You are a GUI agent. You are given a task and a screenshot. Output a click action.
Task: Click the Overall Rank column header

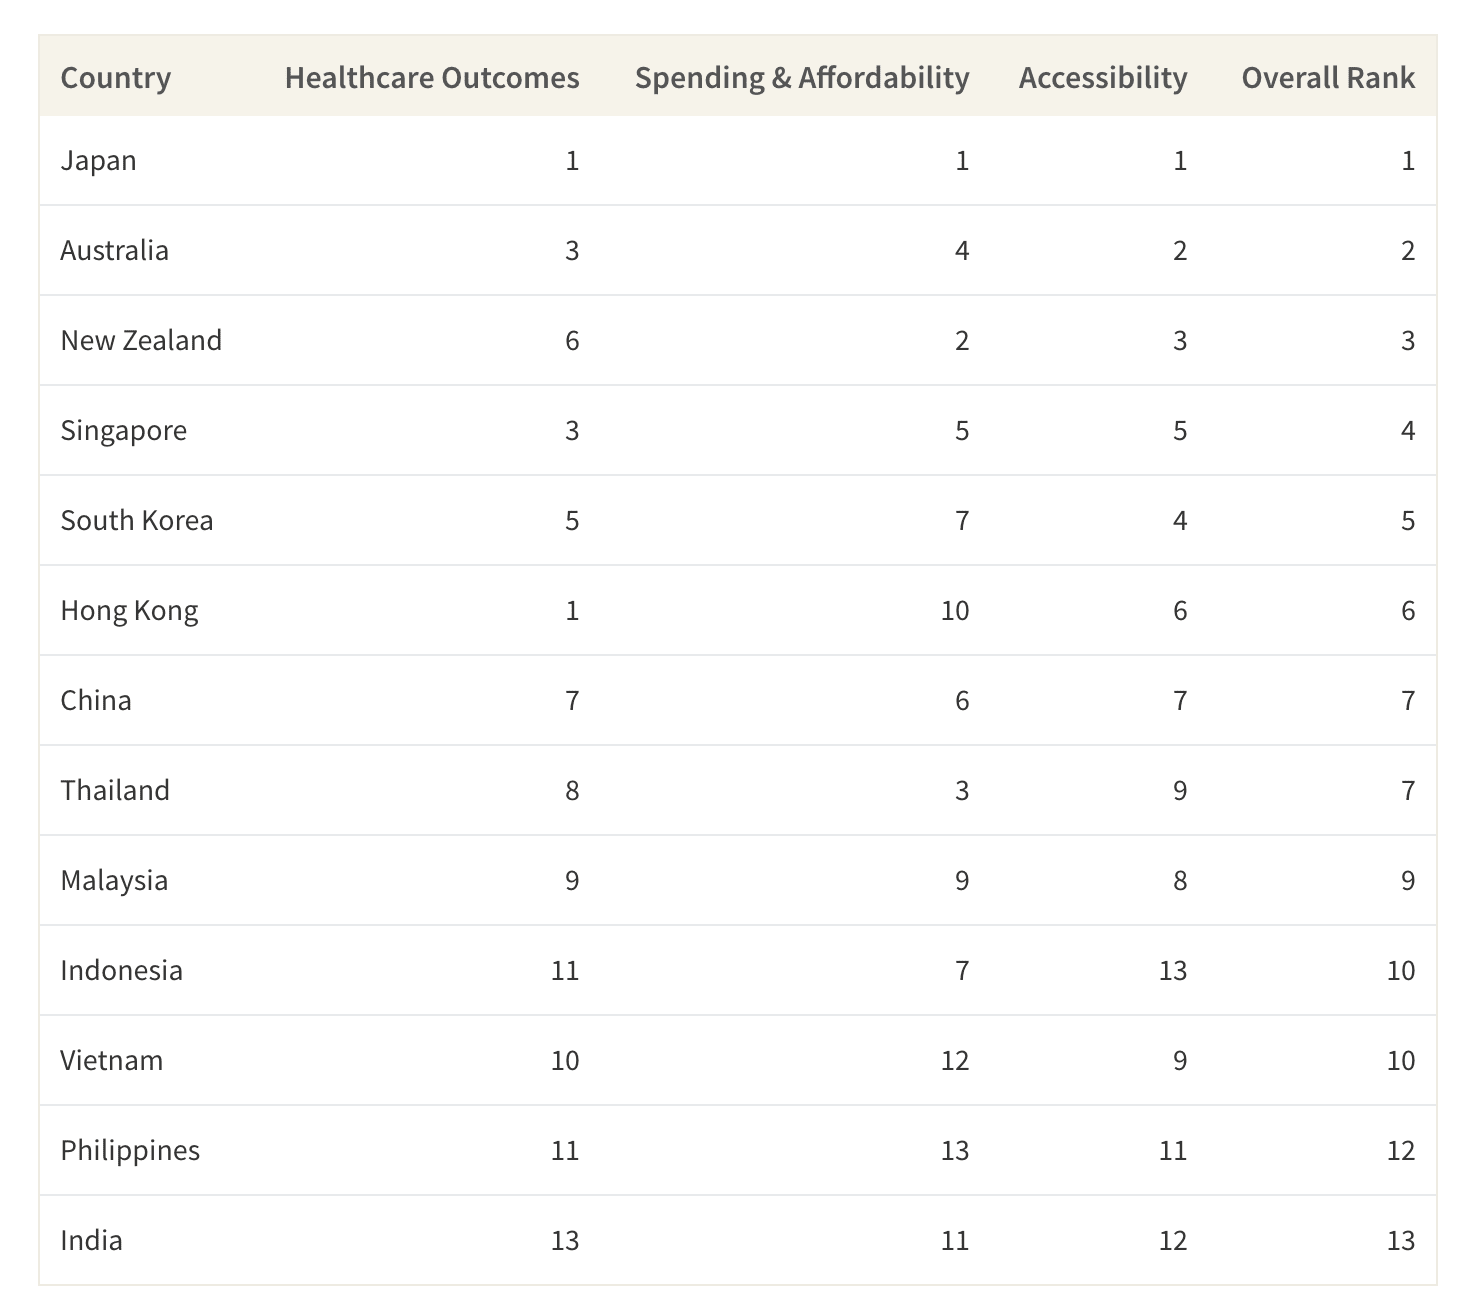click(1328, 78)
